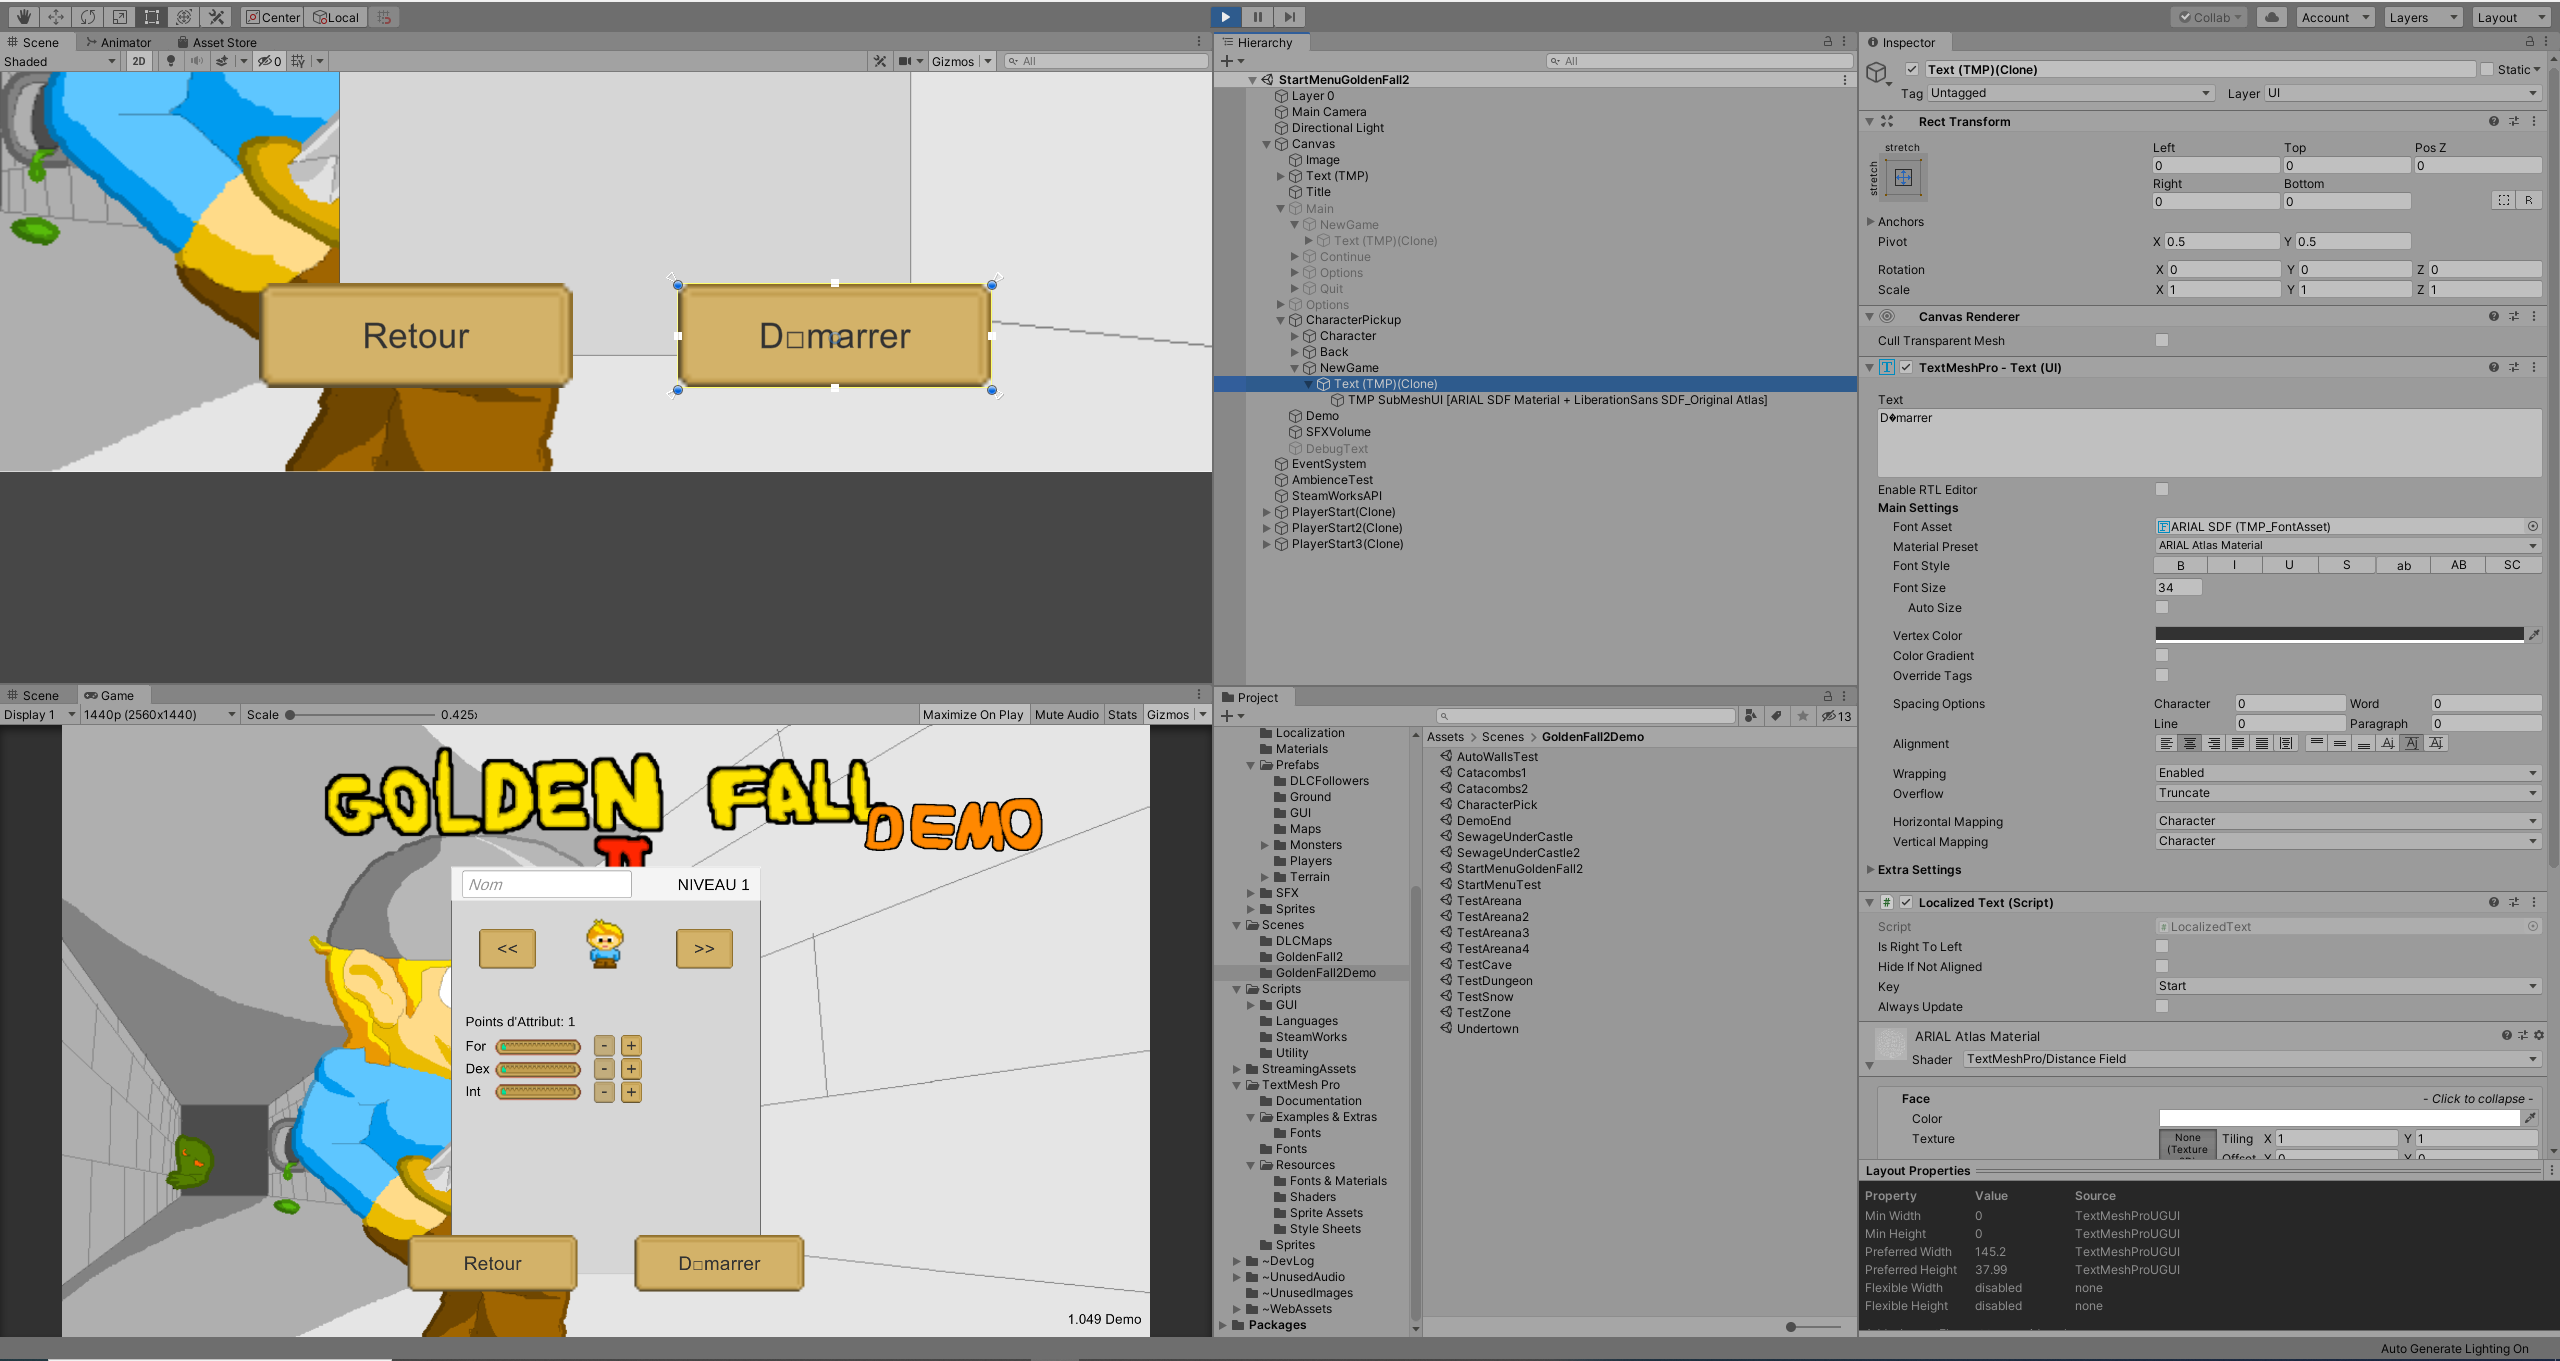The width and height of the screenshot is (2560, 1361).
Task: Click the Vertex Color swatch
Action: pos(2338,635)
